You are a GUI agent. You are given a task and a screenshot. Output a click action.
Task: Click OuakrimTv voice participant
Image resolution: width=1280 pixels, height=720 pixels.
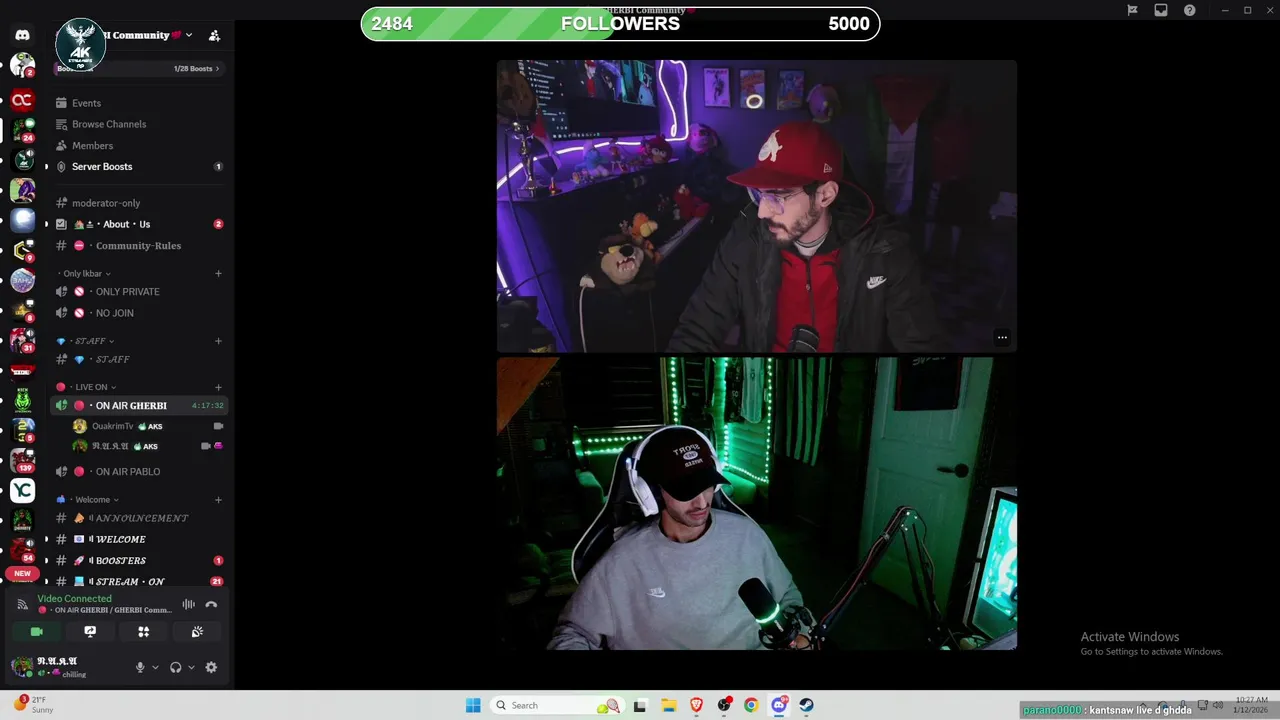coord(148,426)
